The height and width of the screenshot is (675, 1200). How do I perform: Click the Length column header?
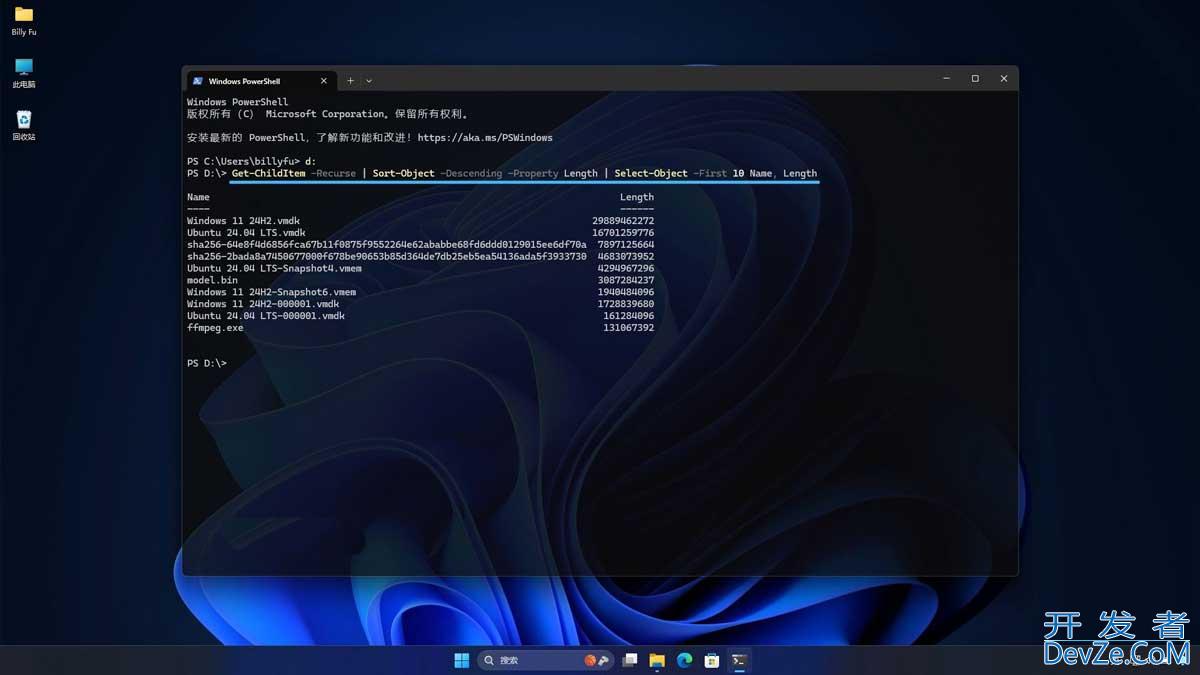(637, 197)
